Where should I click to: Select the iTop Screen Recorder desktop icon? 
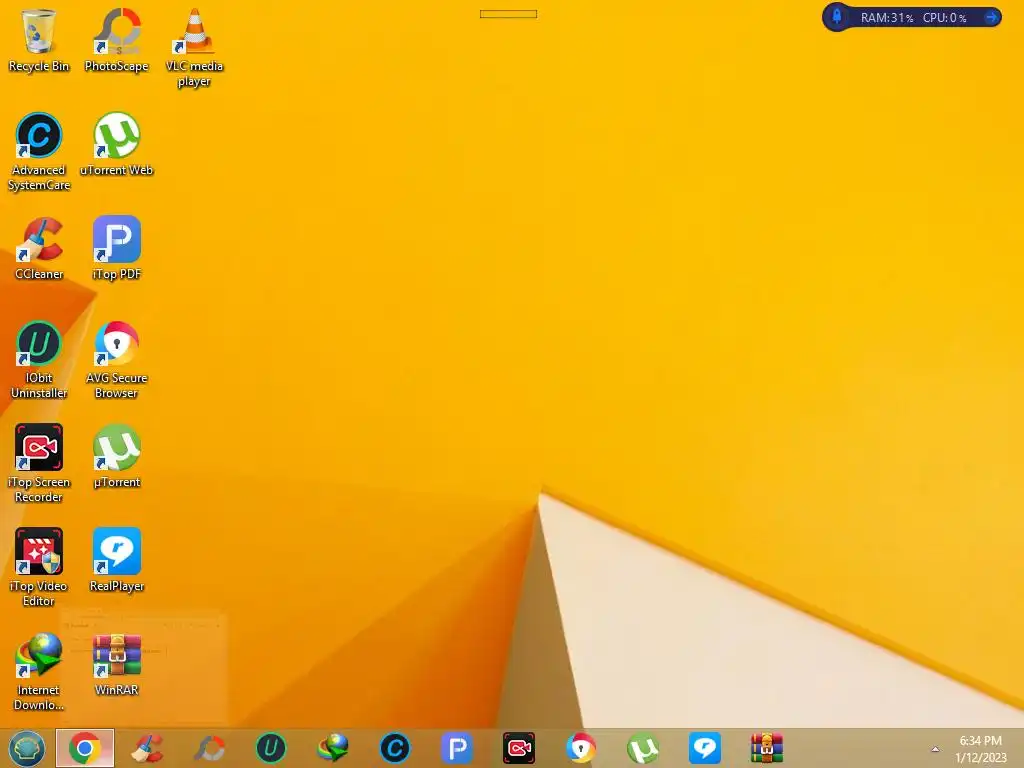click(x=39, y=463)
